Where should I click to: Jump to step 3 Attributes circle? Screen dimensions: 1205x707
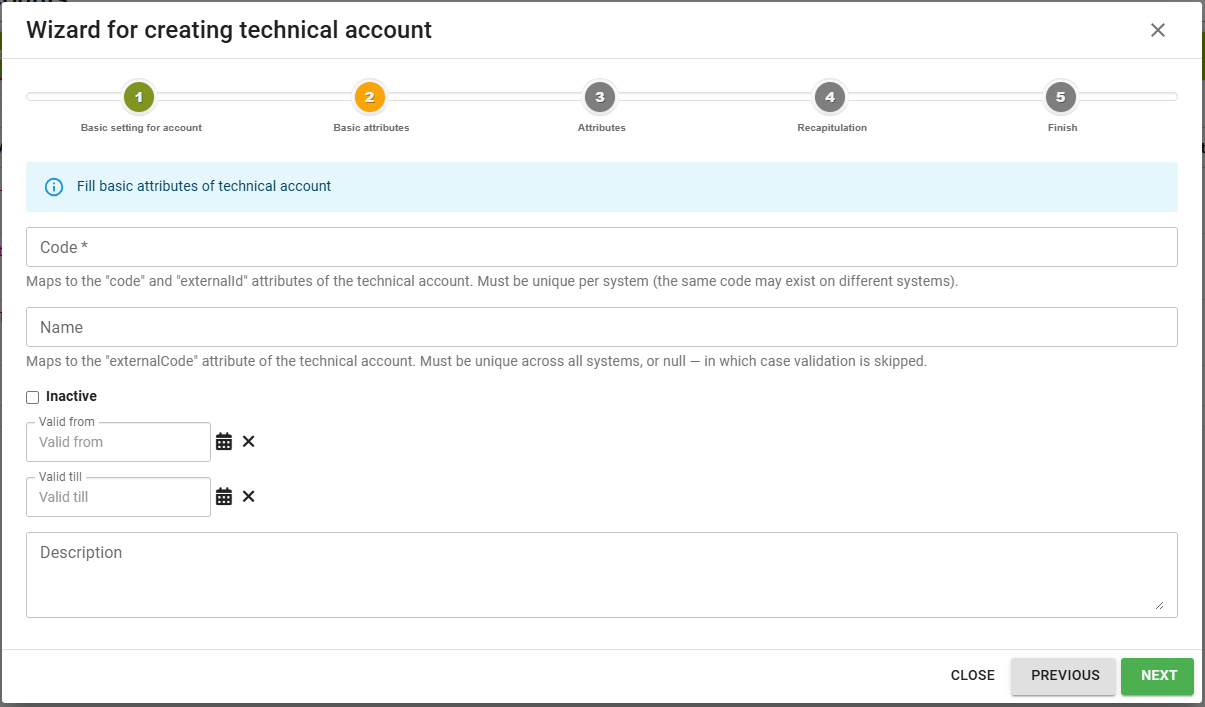pos(600,97)
